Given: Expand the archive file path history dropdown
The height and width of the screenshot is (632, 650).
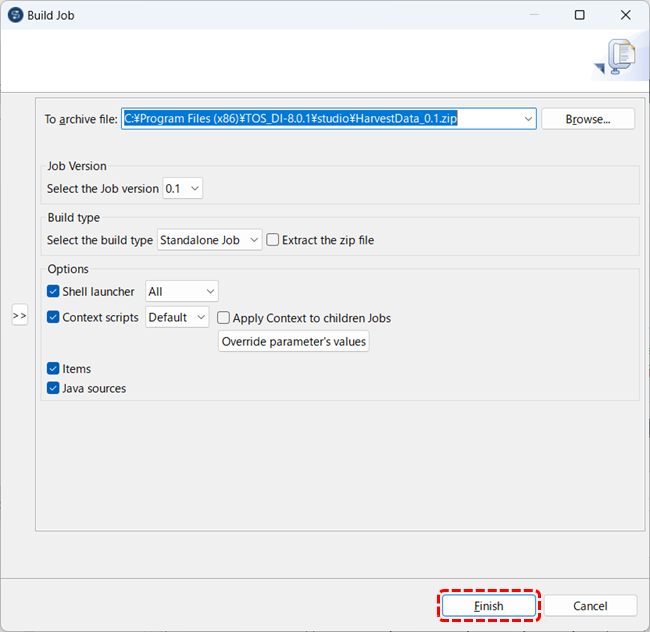Looking at the screenshot, I should (528, 119).
